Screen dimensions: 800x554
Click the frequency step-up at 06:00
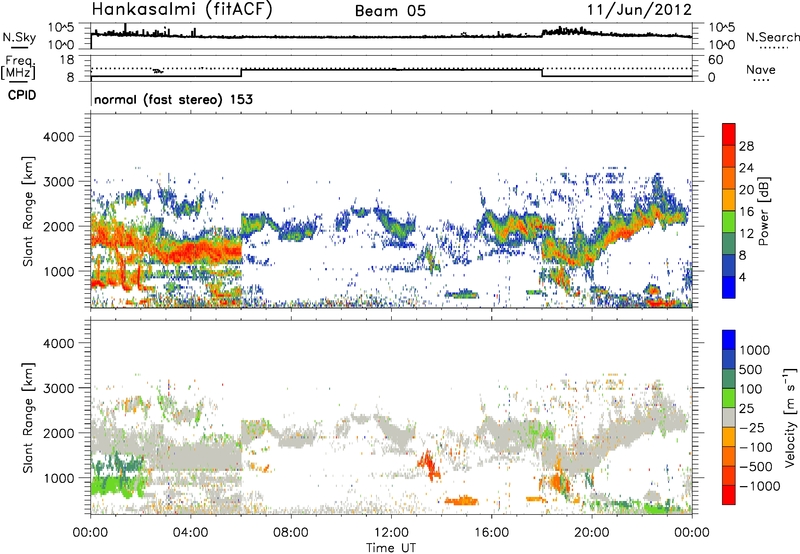(241, 73)
